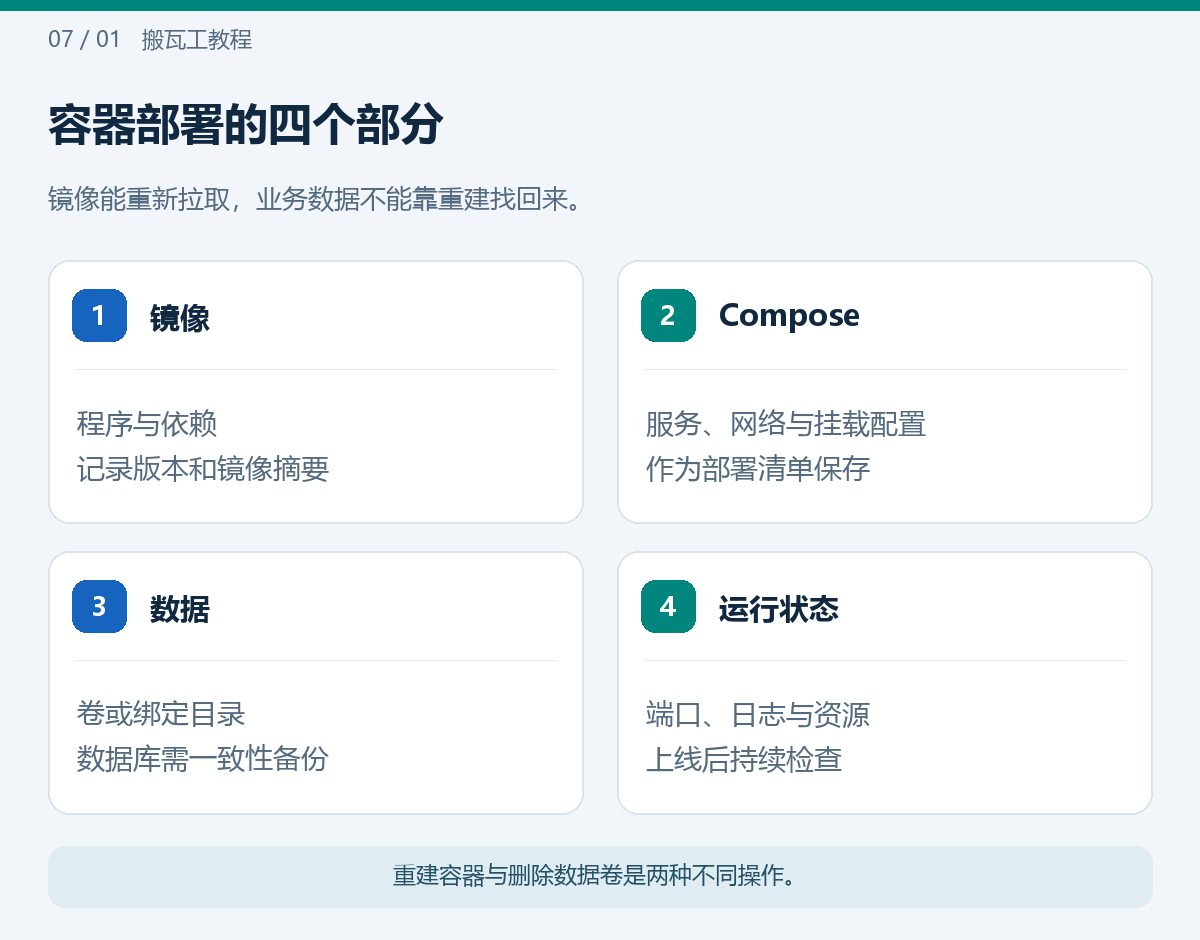Click the line 记录版本和镜像摘要
The width and height of the screenshot is (1200, 940).
pos(203,468)
